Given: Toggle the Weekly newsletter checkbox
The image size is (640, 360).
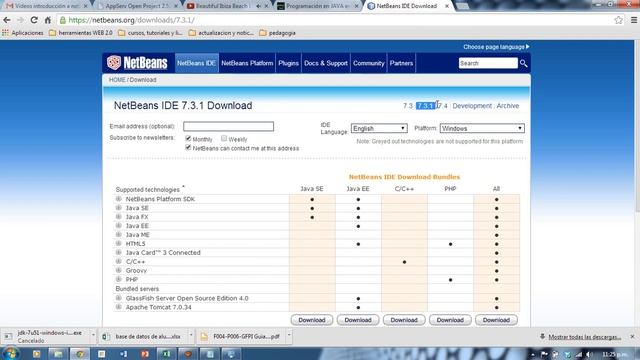Looking at the screenshot, I should (x=224, y=138).
